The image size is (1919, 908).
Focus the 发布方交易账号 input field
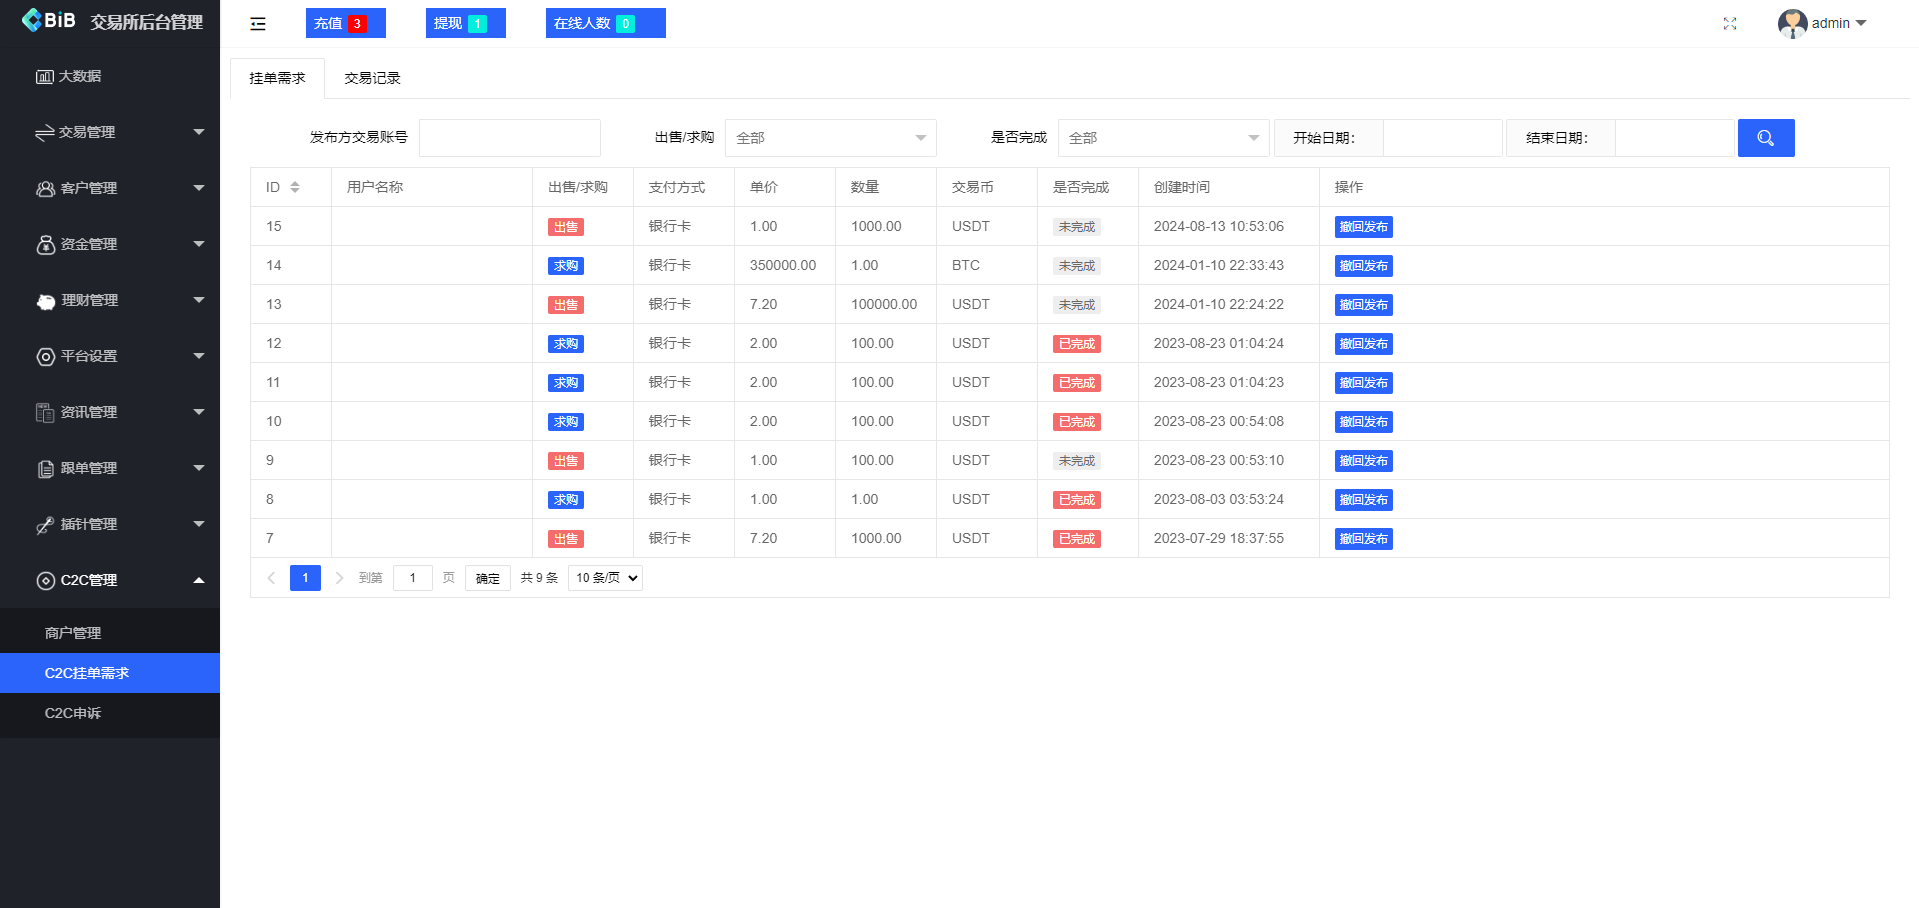point(510,138)
